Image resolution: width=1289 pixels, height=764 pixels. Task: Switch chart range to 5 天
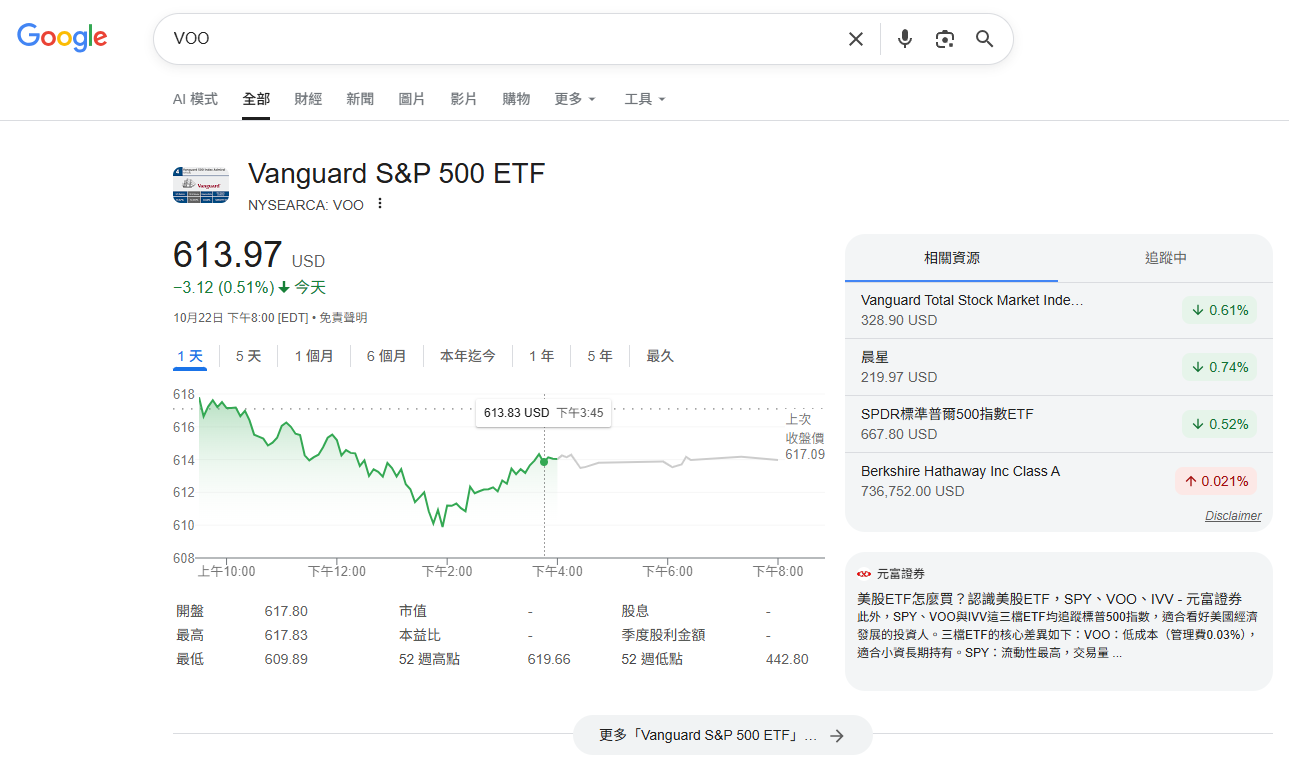pos(248,356)
